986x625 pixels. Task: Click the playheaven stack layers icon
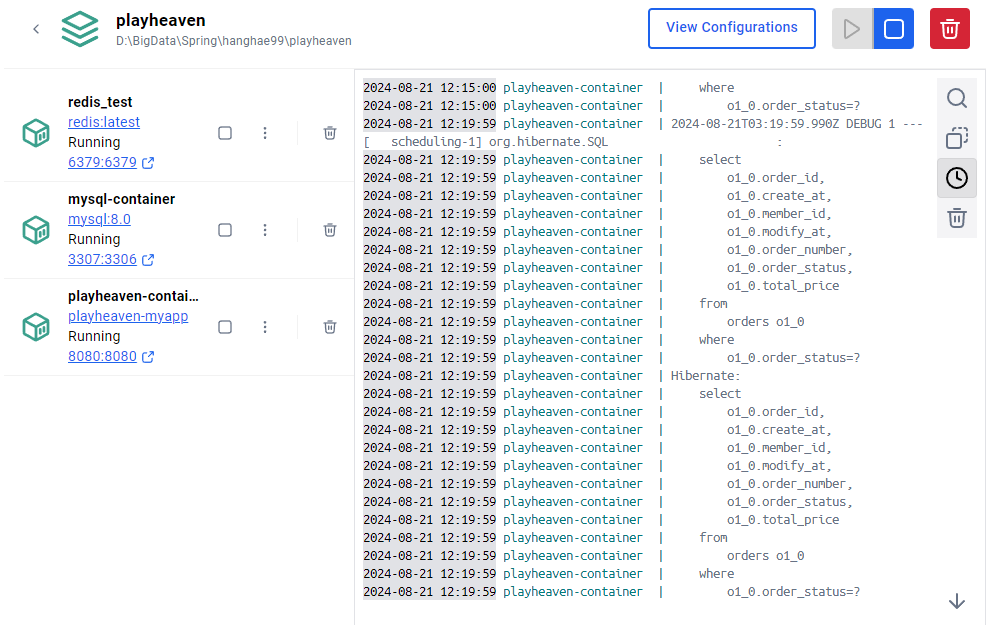pyautogui.click(x=80, y=29)
